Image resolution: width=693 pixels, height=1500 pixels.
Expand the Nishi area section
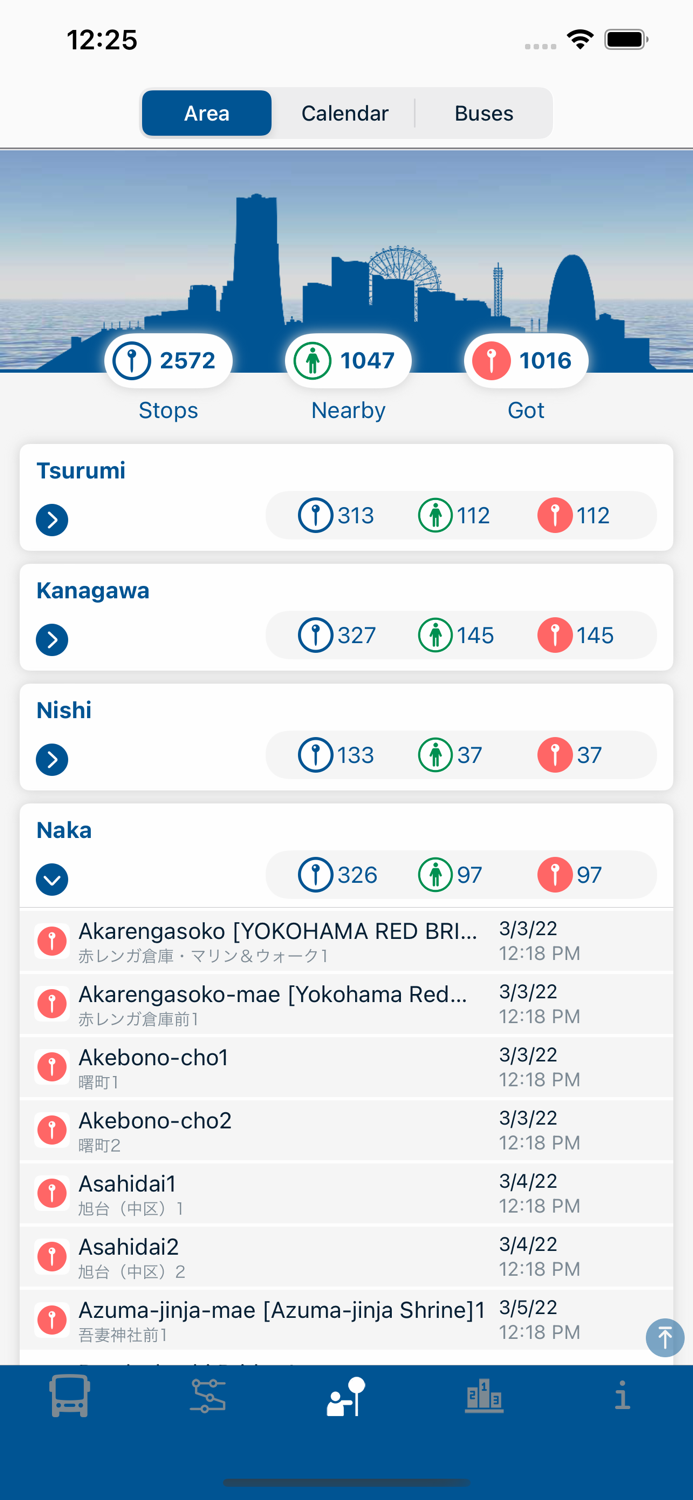52,760
